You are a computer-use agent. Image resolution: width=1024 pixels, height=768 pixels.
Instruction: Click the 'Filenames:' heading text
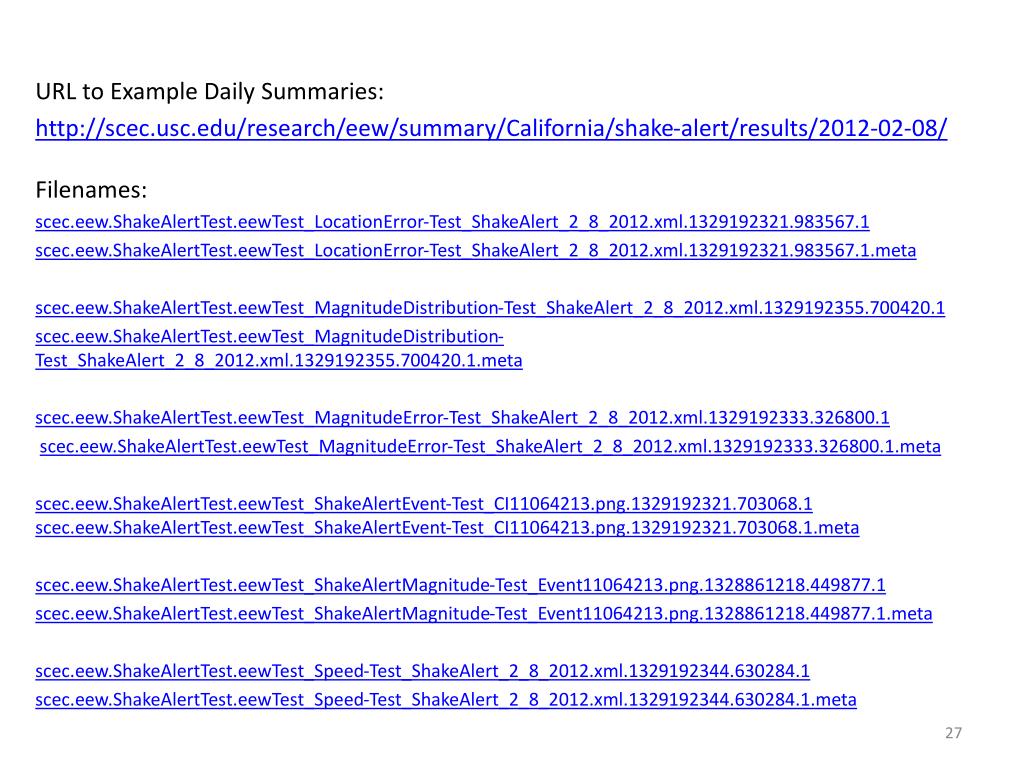click(x=91, y=190)
